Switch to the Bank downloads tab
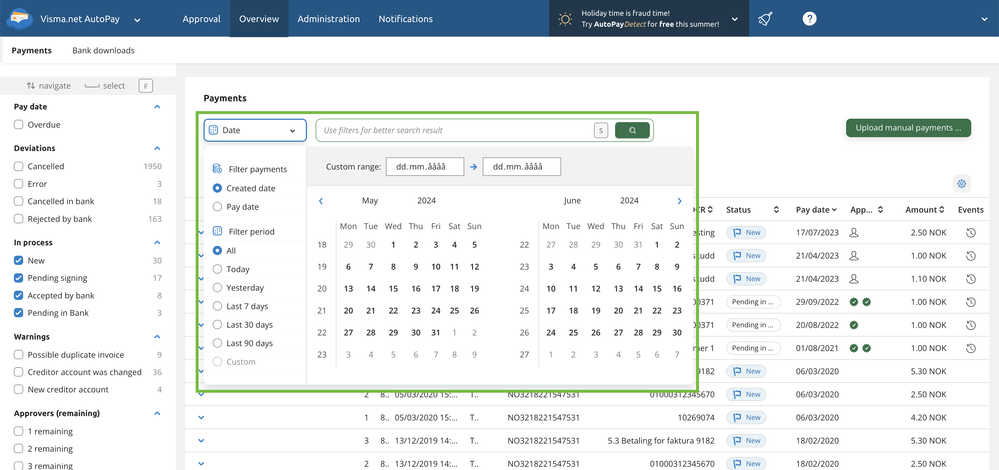 103,50
